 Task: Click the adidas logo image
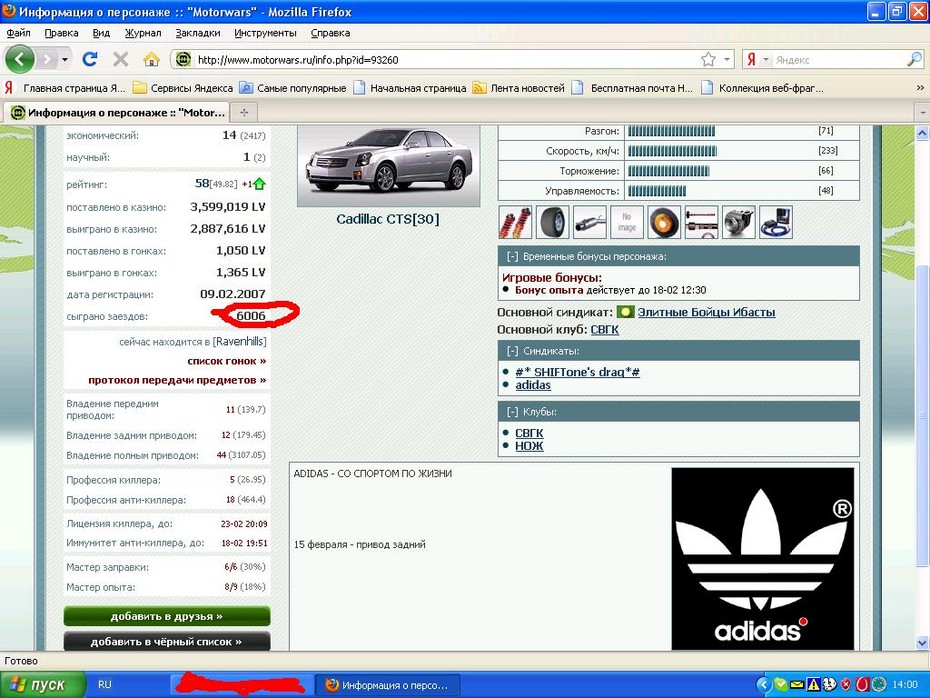point(763,559)
